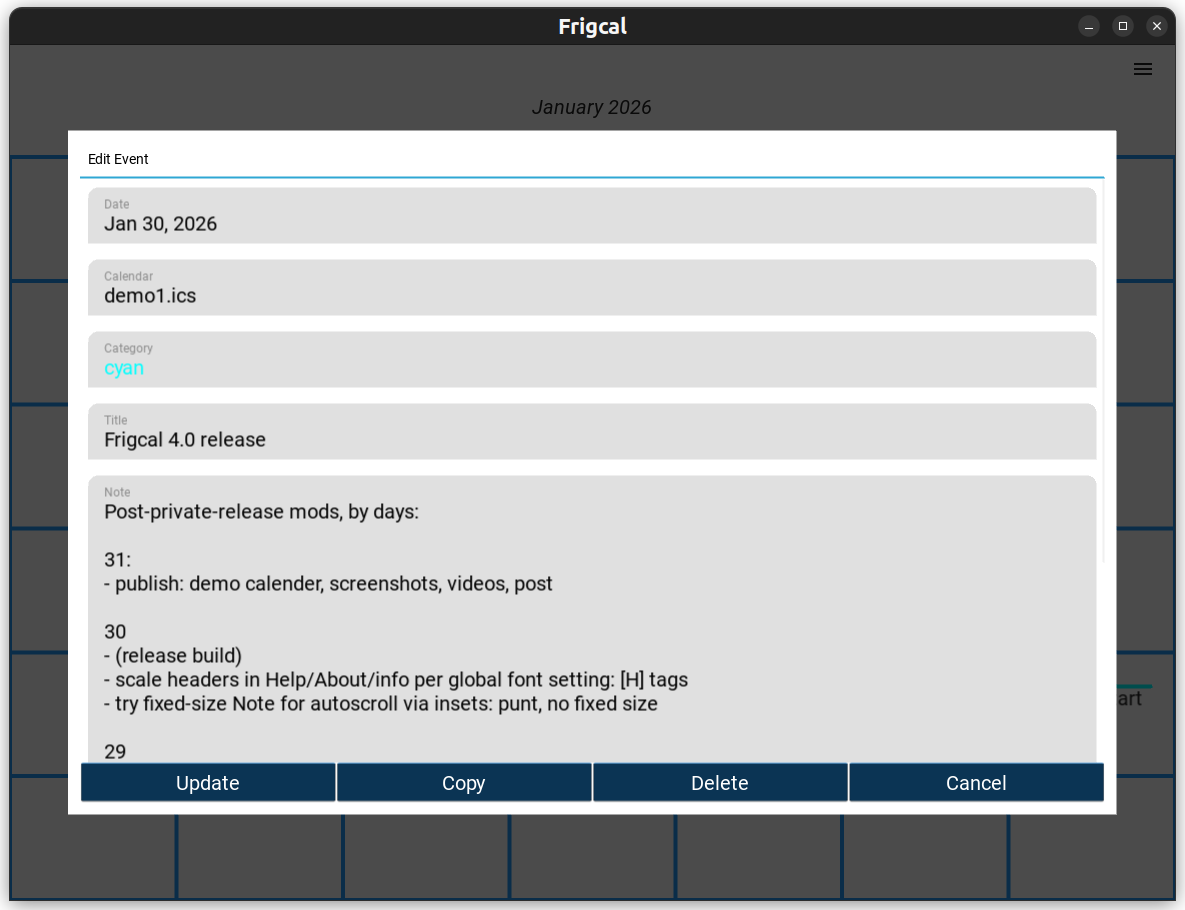Place cursor on 'publish: demo calender' note line
Viewport: 1185px width, 910px height.
pyautogui.click(x=328, y=584)
